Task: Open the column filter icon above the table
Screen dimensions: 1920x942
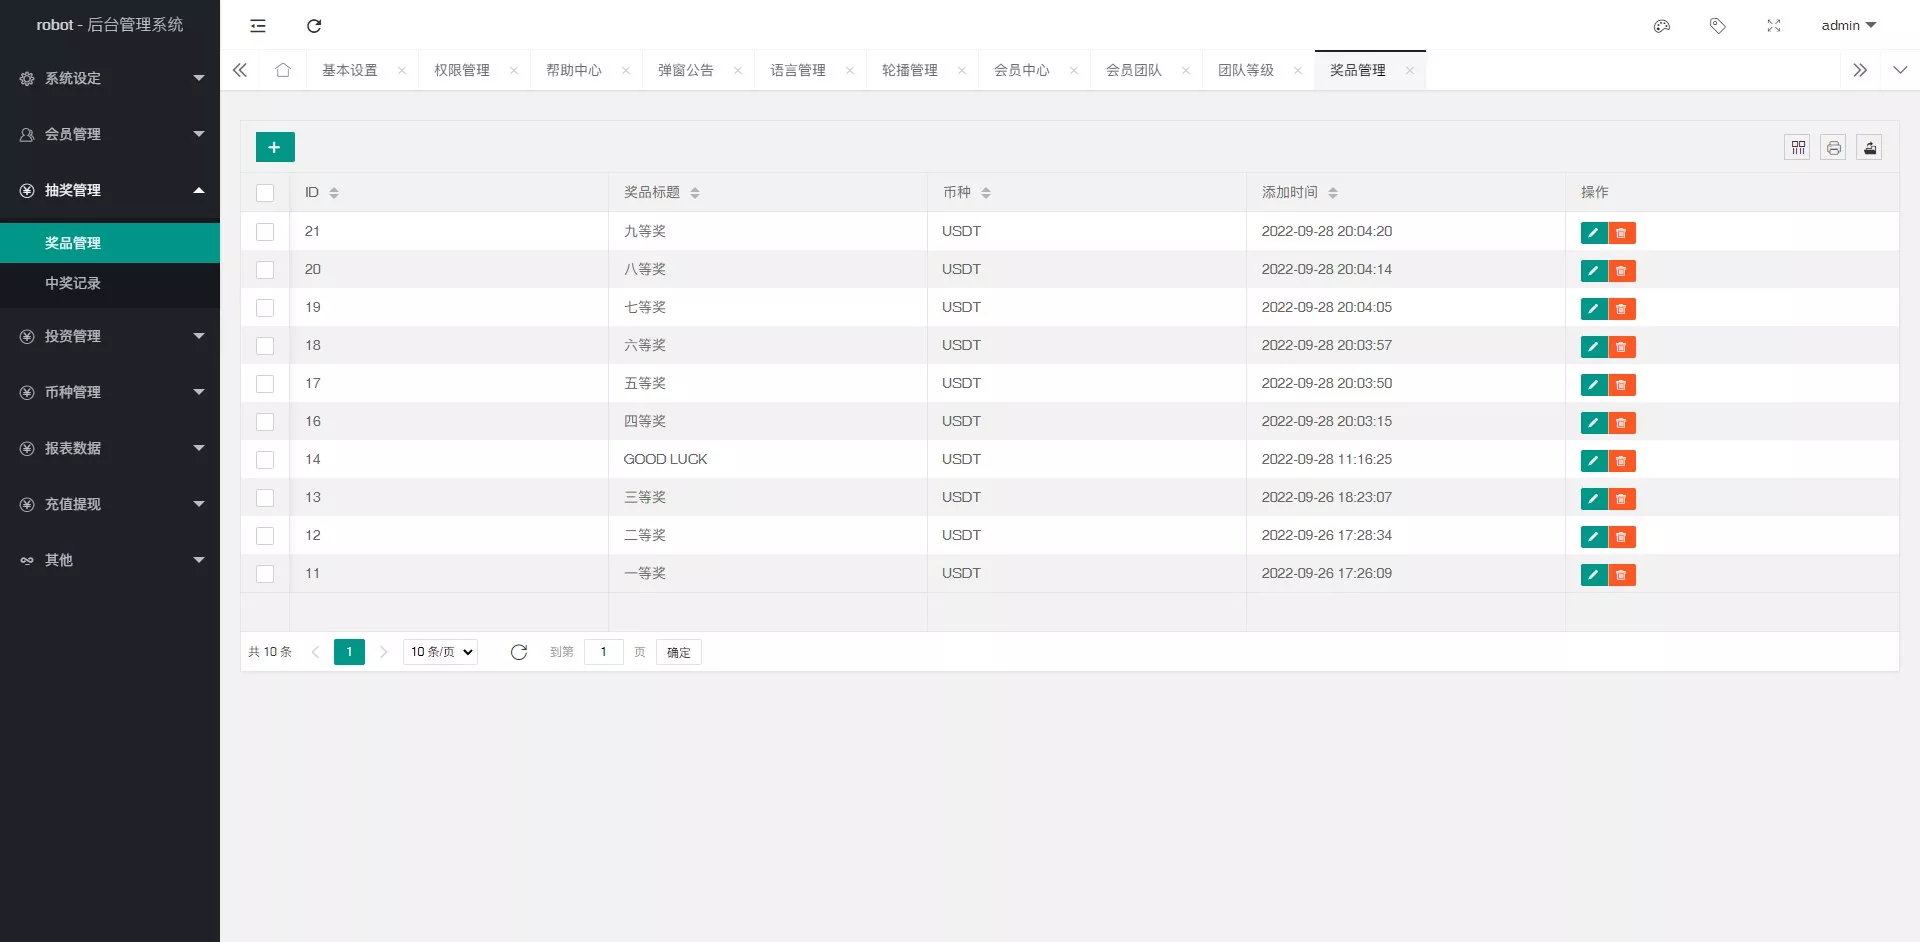Action: tap(1798, 147)
